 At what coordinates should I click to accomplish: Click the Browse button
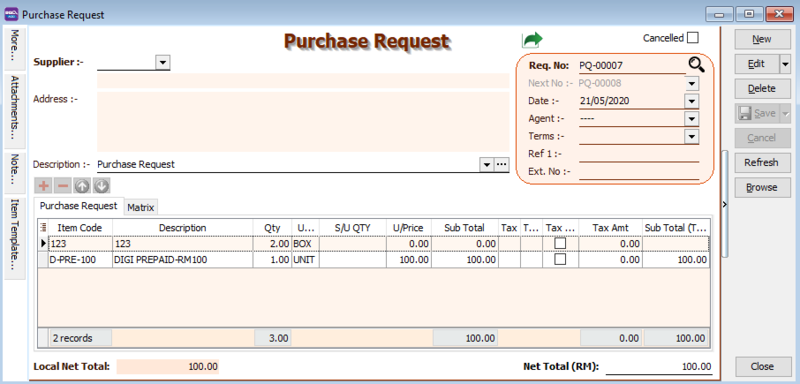click(762, 187)
